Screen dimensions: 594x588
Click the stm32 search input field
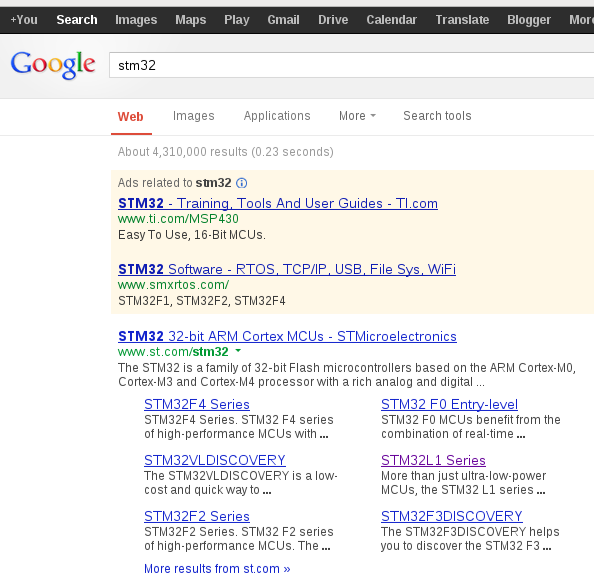352,65
